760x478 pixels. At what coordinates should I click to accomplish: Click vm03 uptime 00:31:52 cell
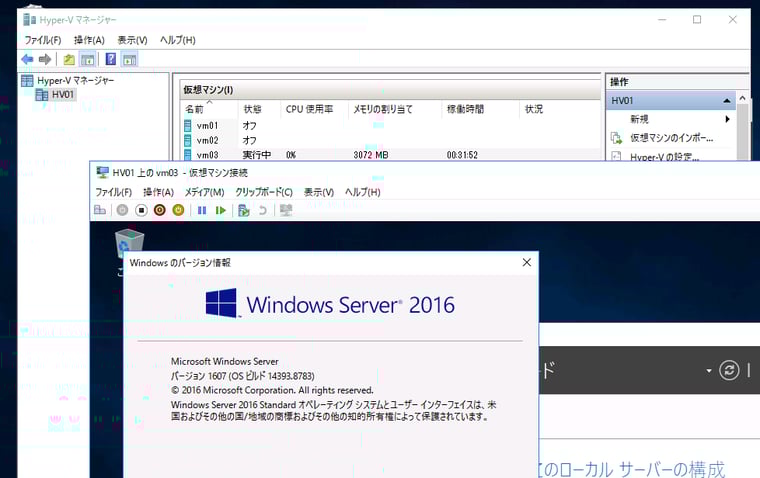[x=462, y=155]
